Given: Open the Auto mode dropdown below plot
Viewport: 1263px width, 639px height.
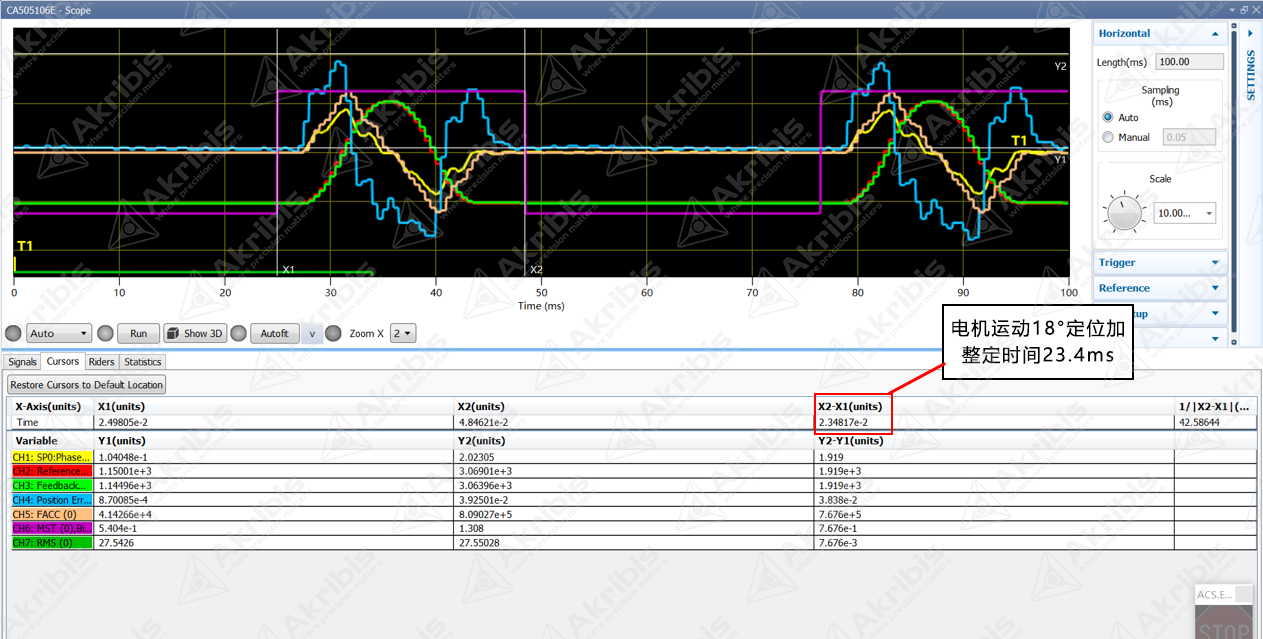Looking at the screenshot, I should pos(59,333).
